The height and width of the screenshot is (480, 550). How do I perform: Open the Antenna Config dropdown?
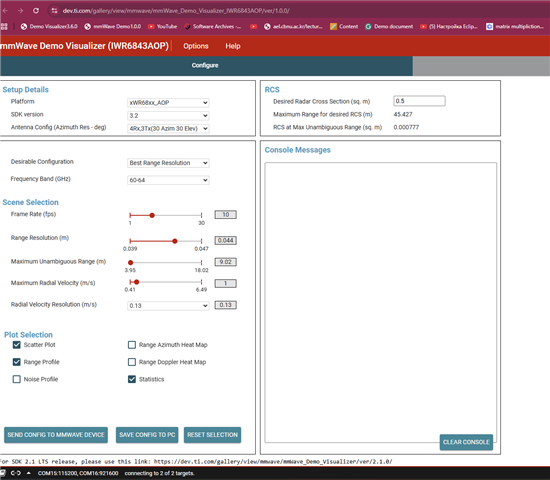pyautogui.click(x=168, y=128)
